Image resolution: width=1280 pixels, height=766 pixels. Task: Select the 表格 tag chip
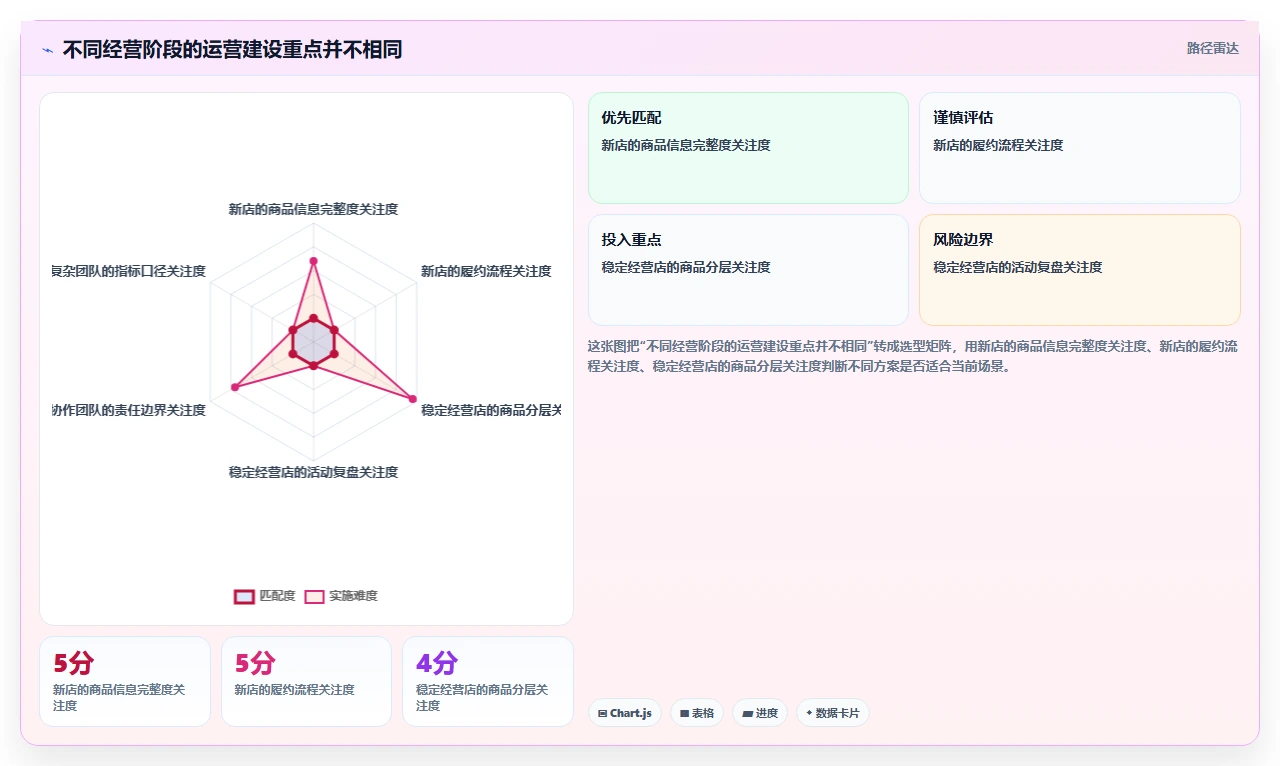[697, 713]
